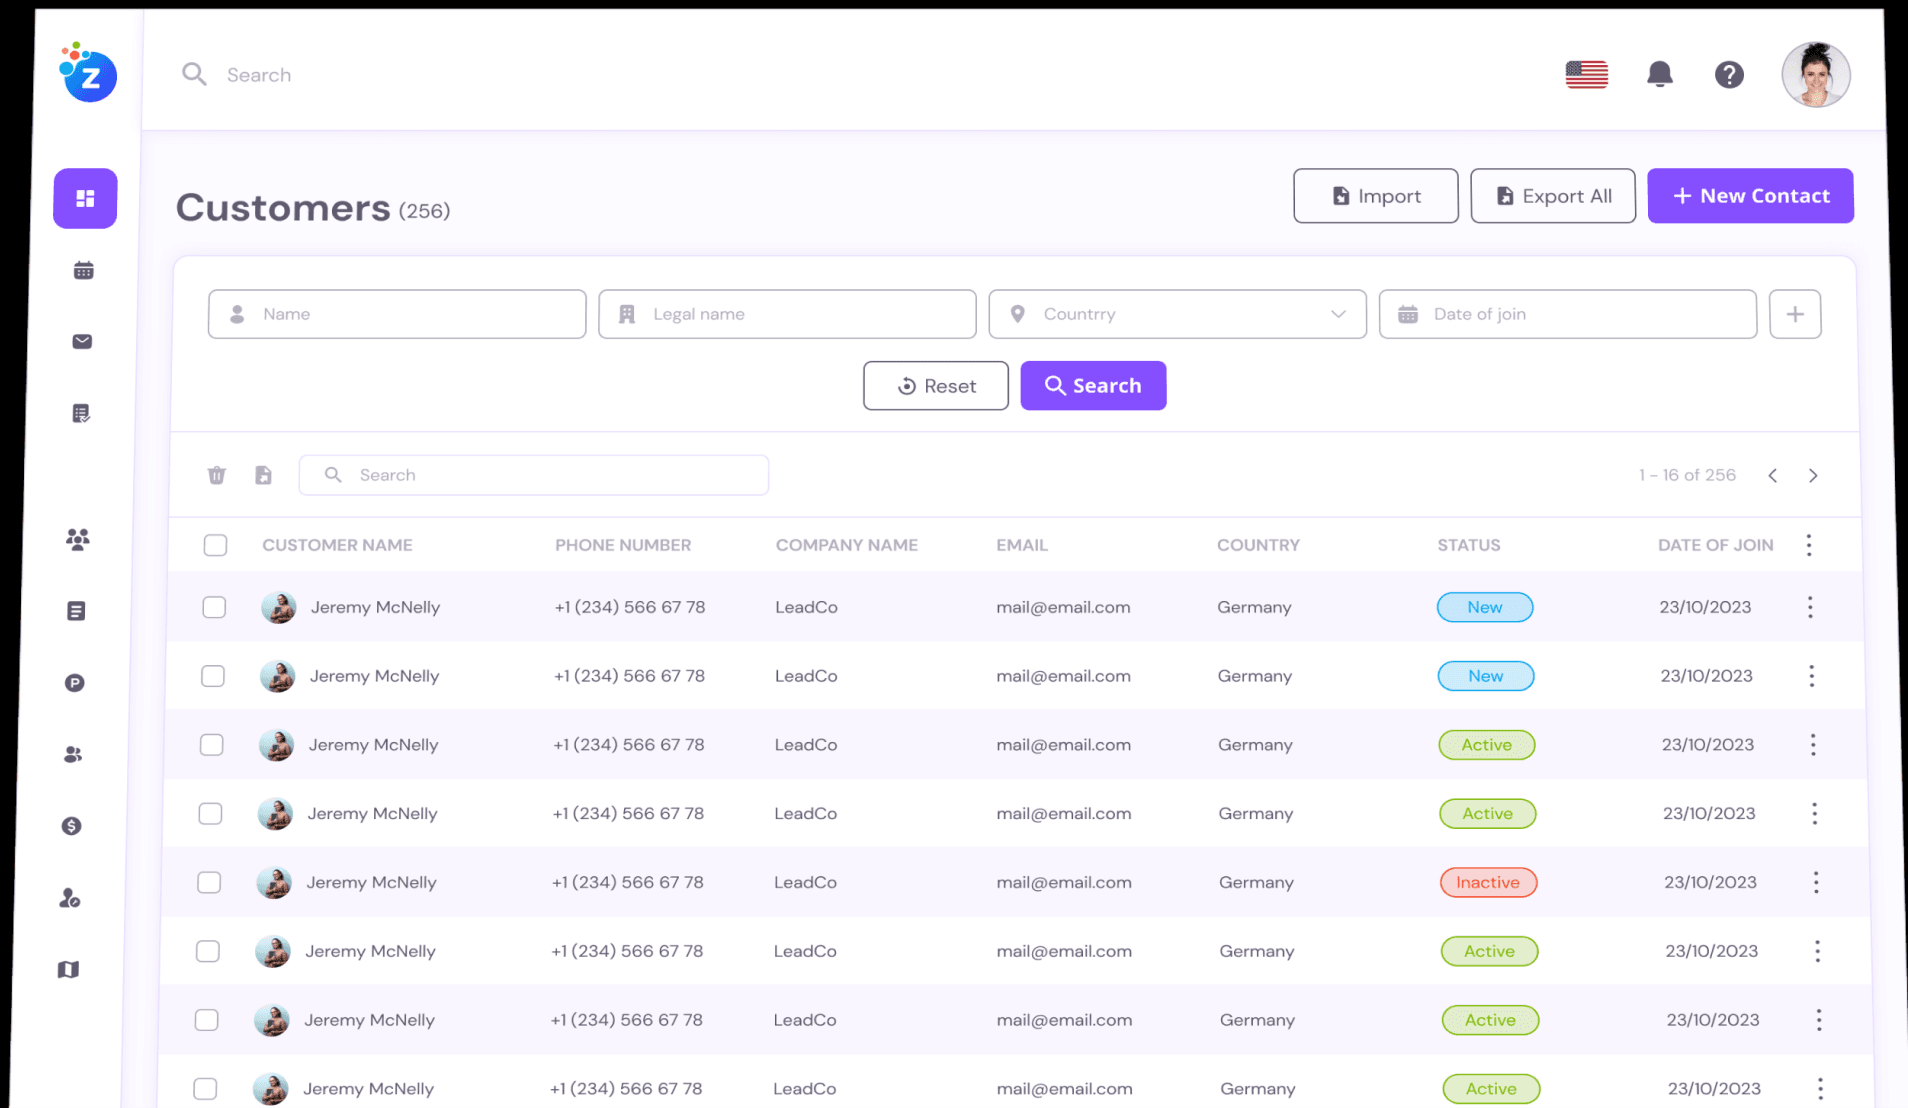Open the map sidebar icon
Viewport: 1908px width, 1108px height.
[68, 969]
